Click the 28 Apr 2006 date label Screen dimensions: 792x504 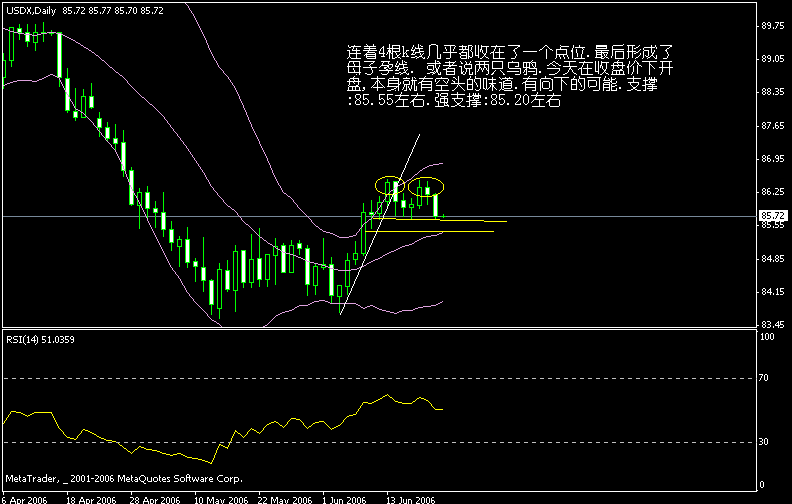click(155, 499)
